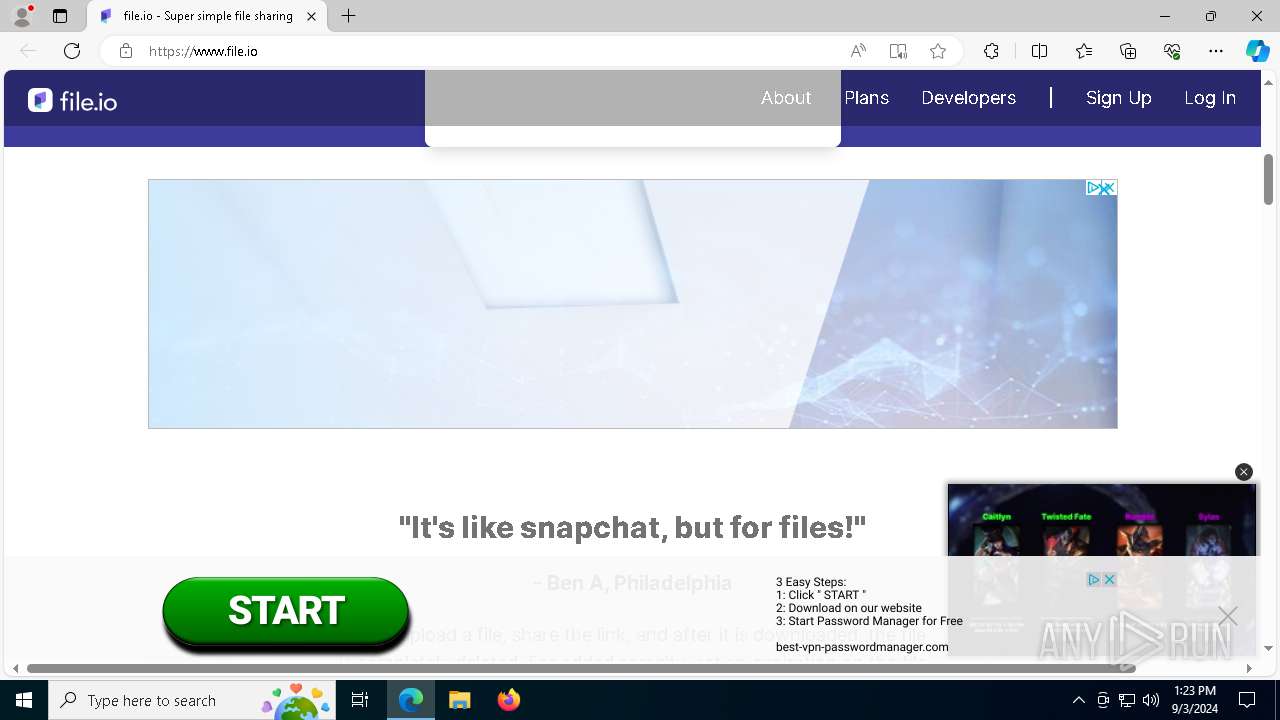Open File Explorer from taskbar

(x=459, y=700)
